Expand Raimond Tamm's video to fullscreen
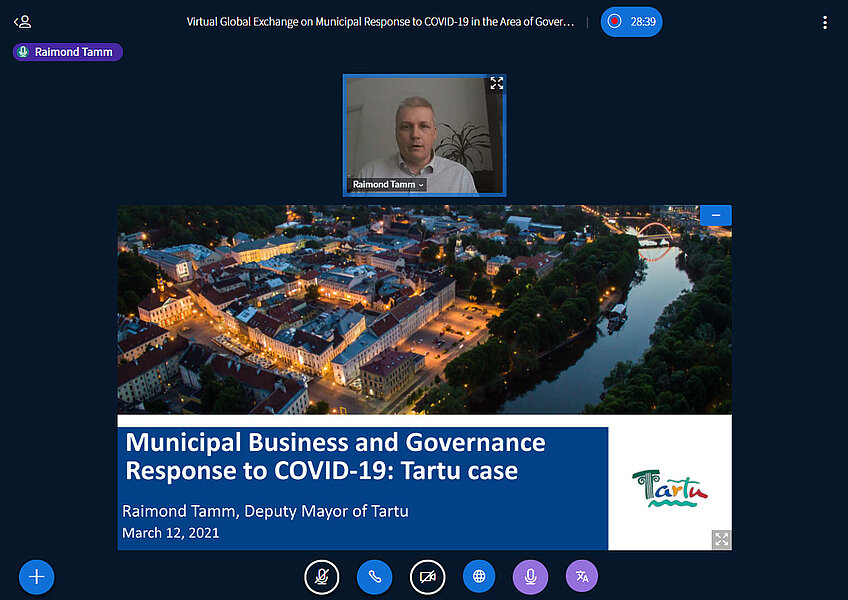848x600 pixels. coord(496,83)
